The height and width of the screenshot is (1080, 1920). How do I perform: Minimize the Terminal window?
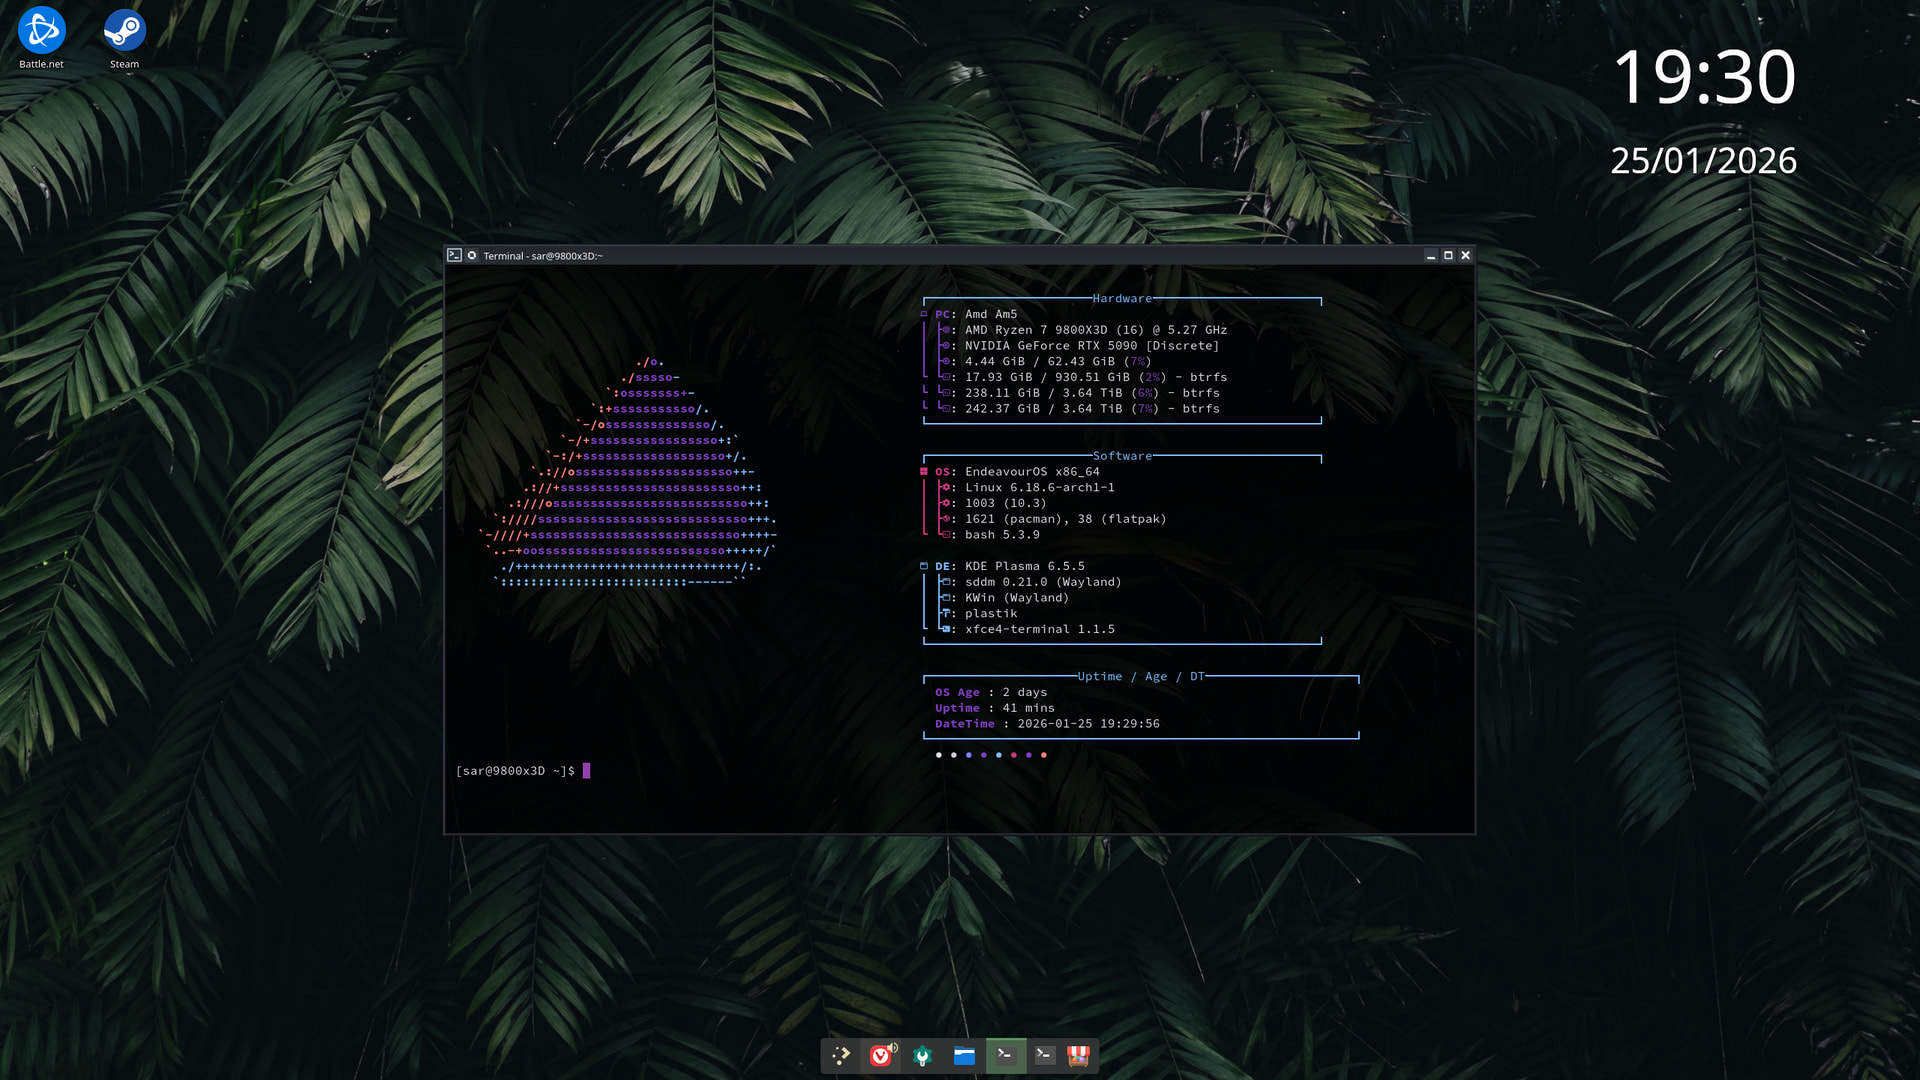pos(1430,255)
